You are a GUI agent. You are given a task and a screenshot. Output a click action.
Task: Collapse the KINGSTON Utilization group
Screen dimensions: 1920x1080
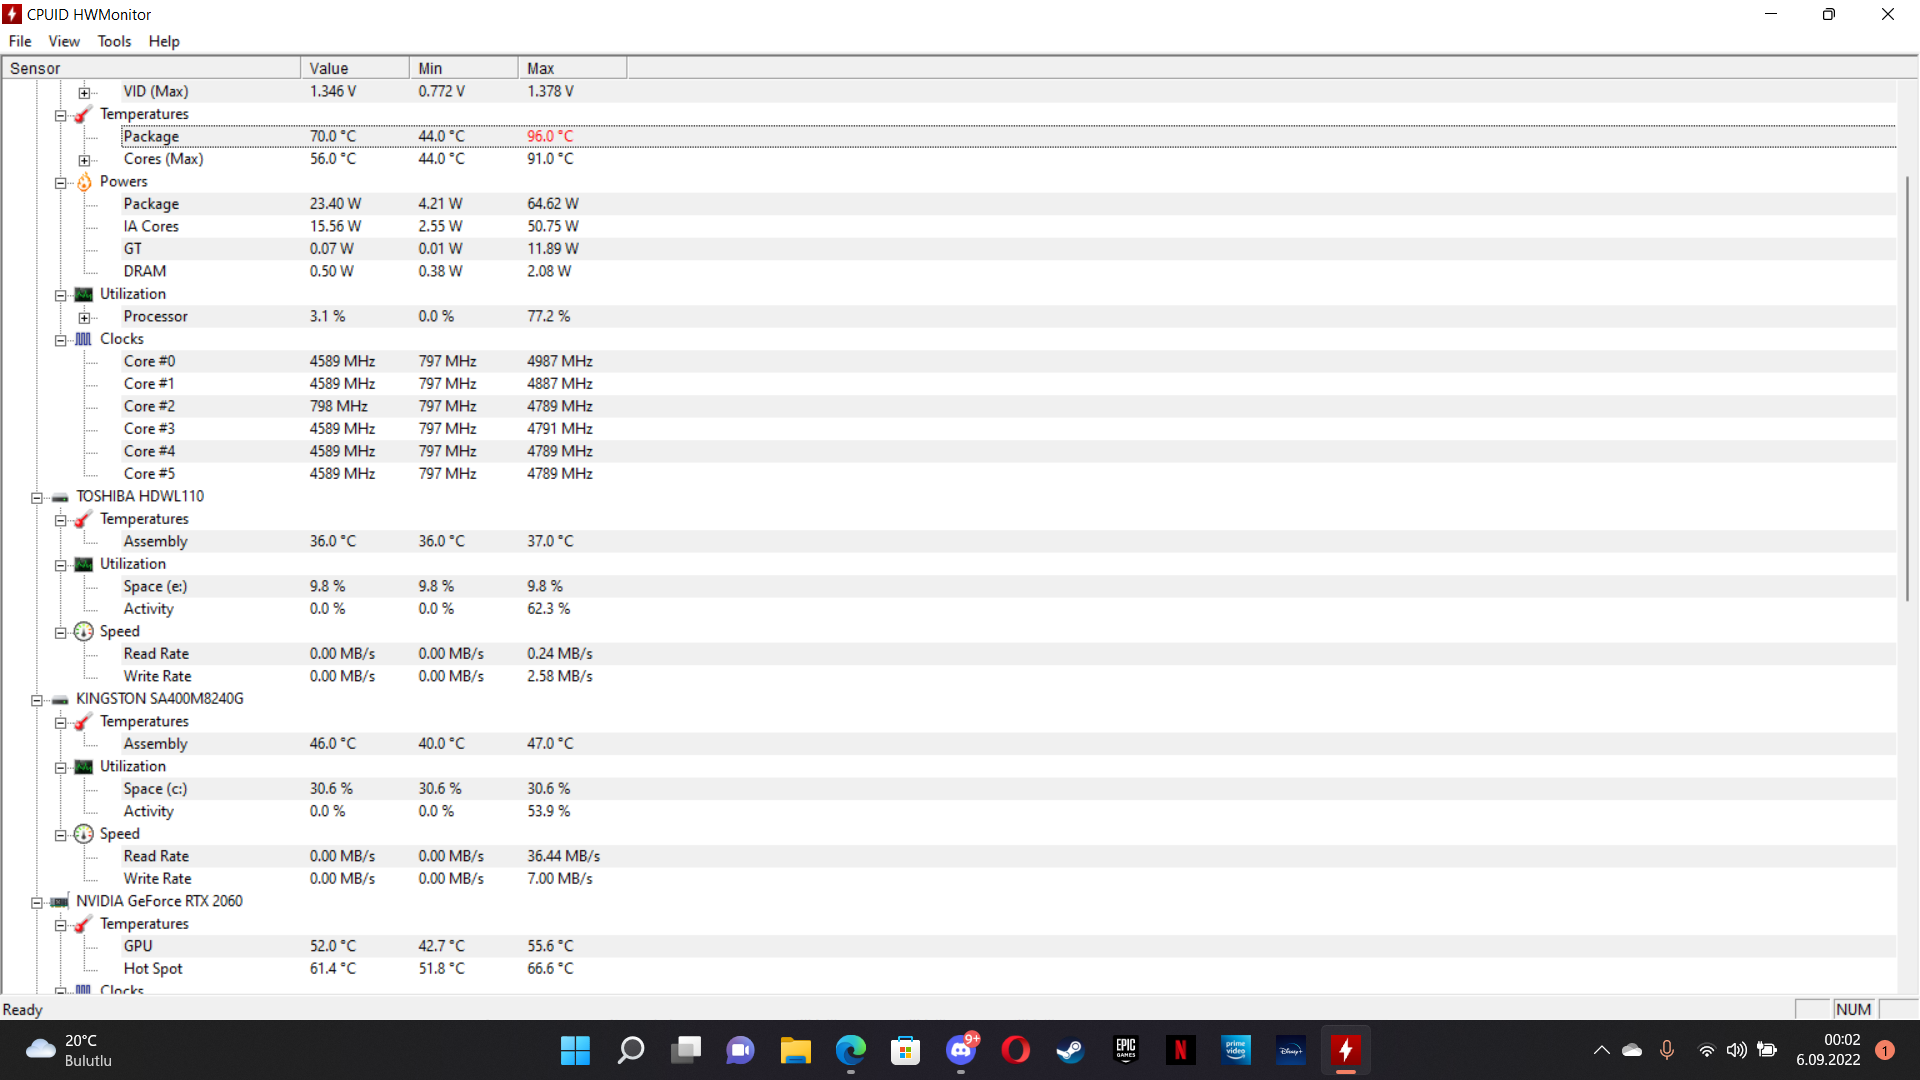pos(61,767)
